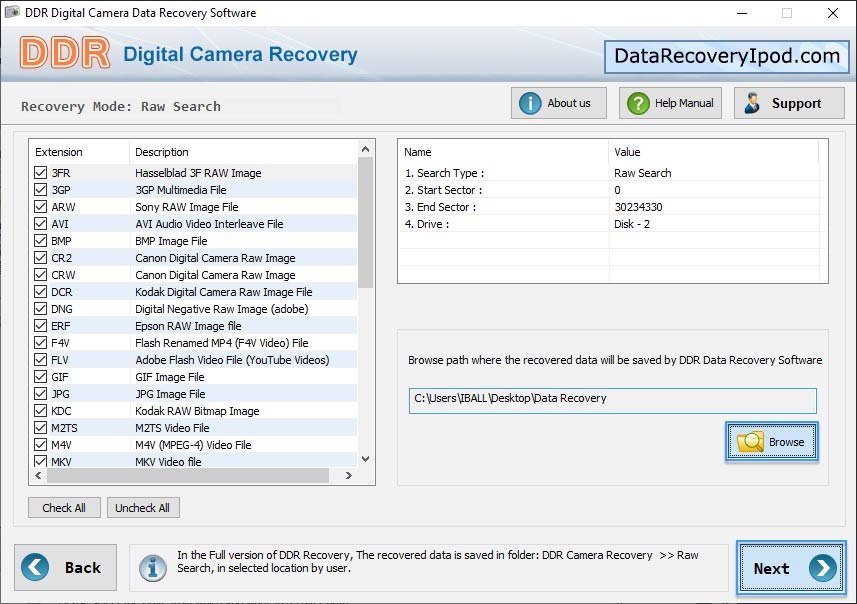Open the Support button

pos(789,103)
